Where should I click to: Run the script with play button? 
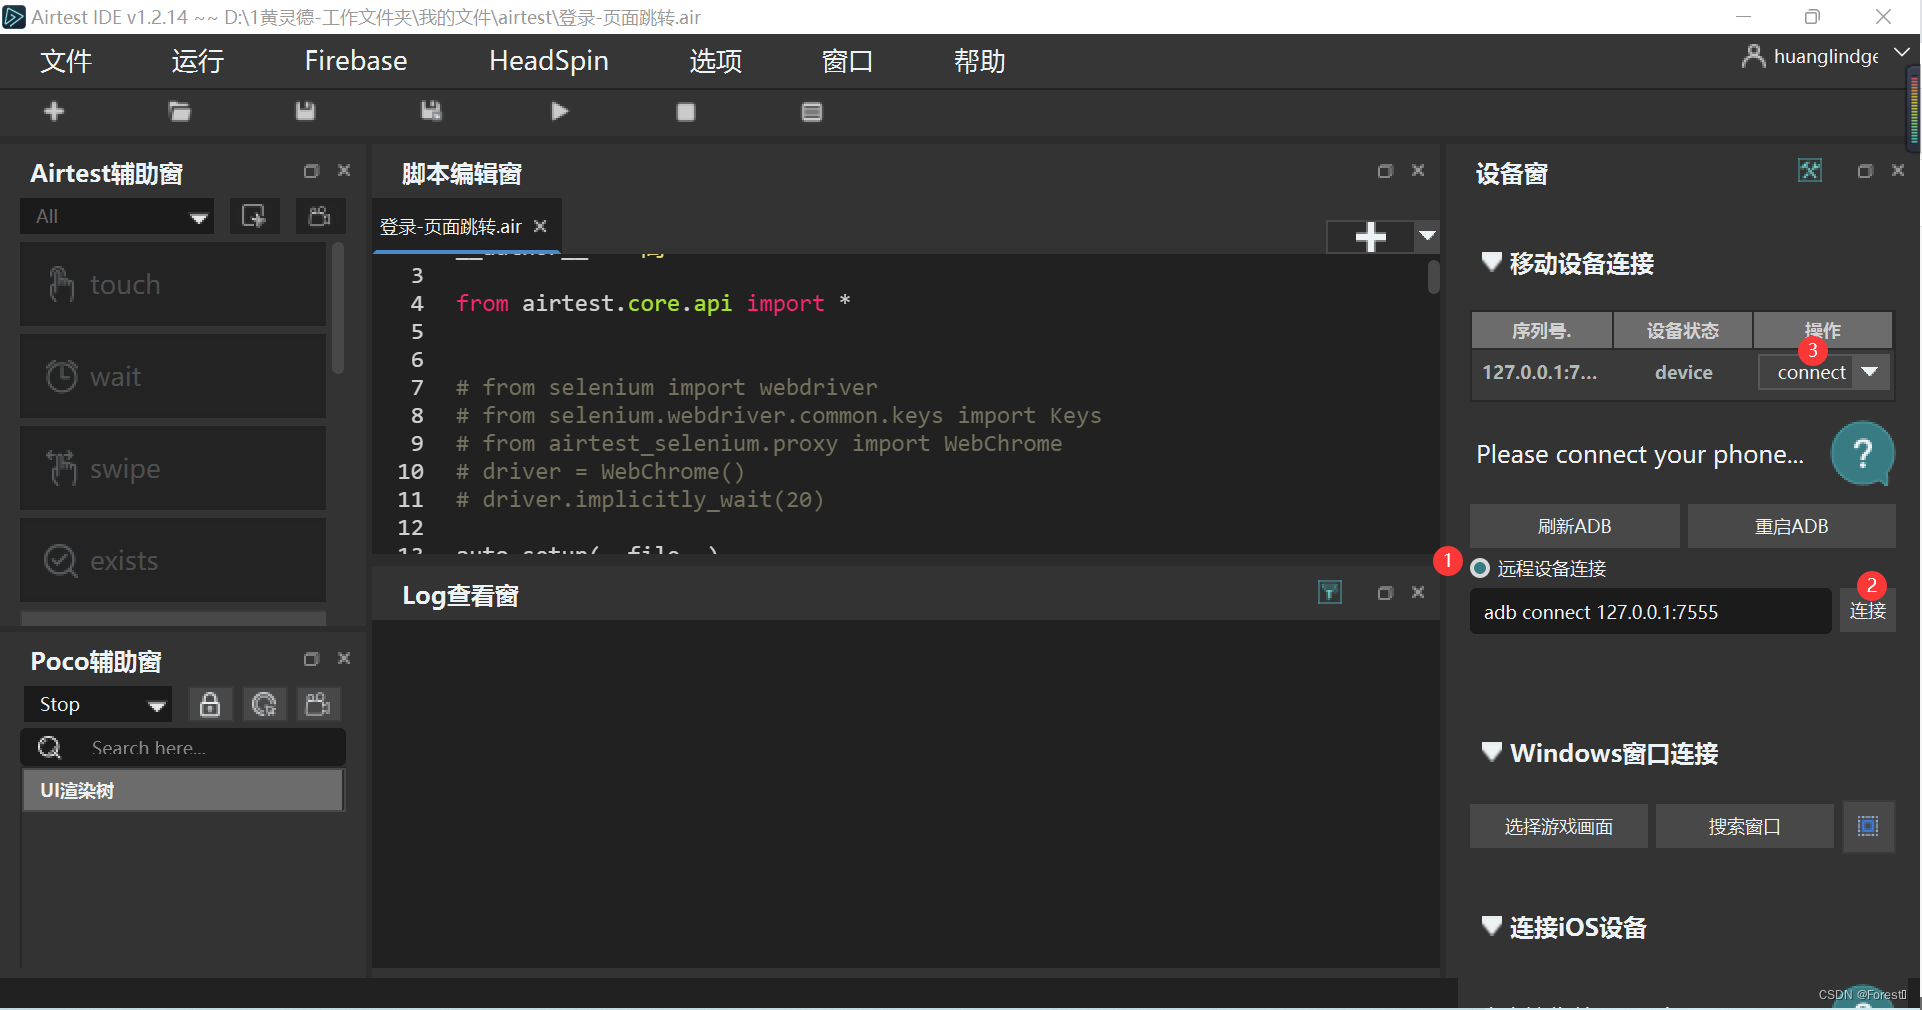(x=560, y=111)
